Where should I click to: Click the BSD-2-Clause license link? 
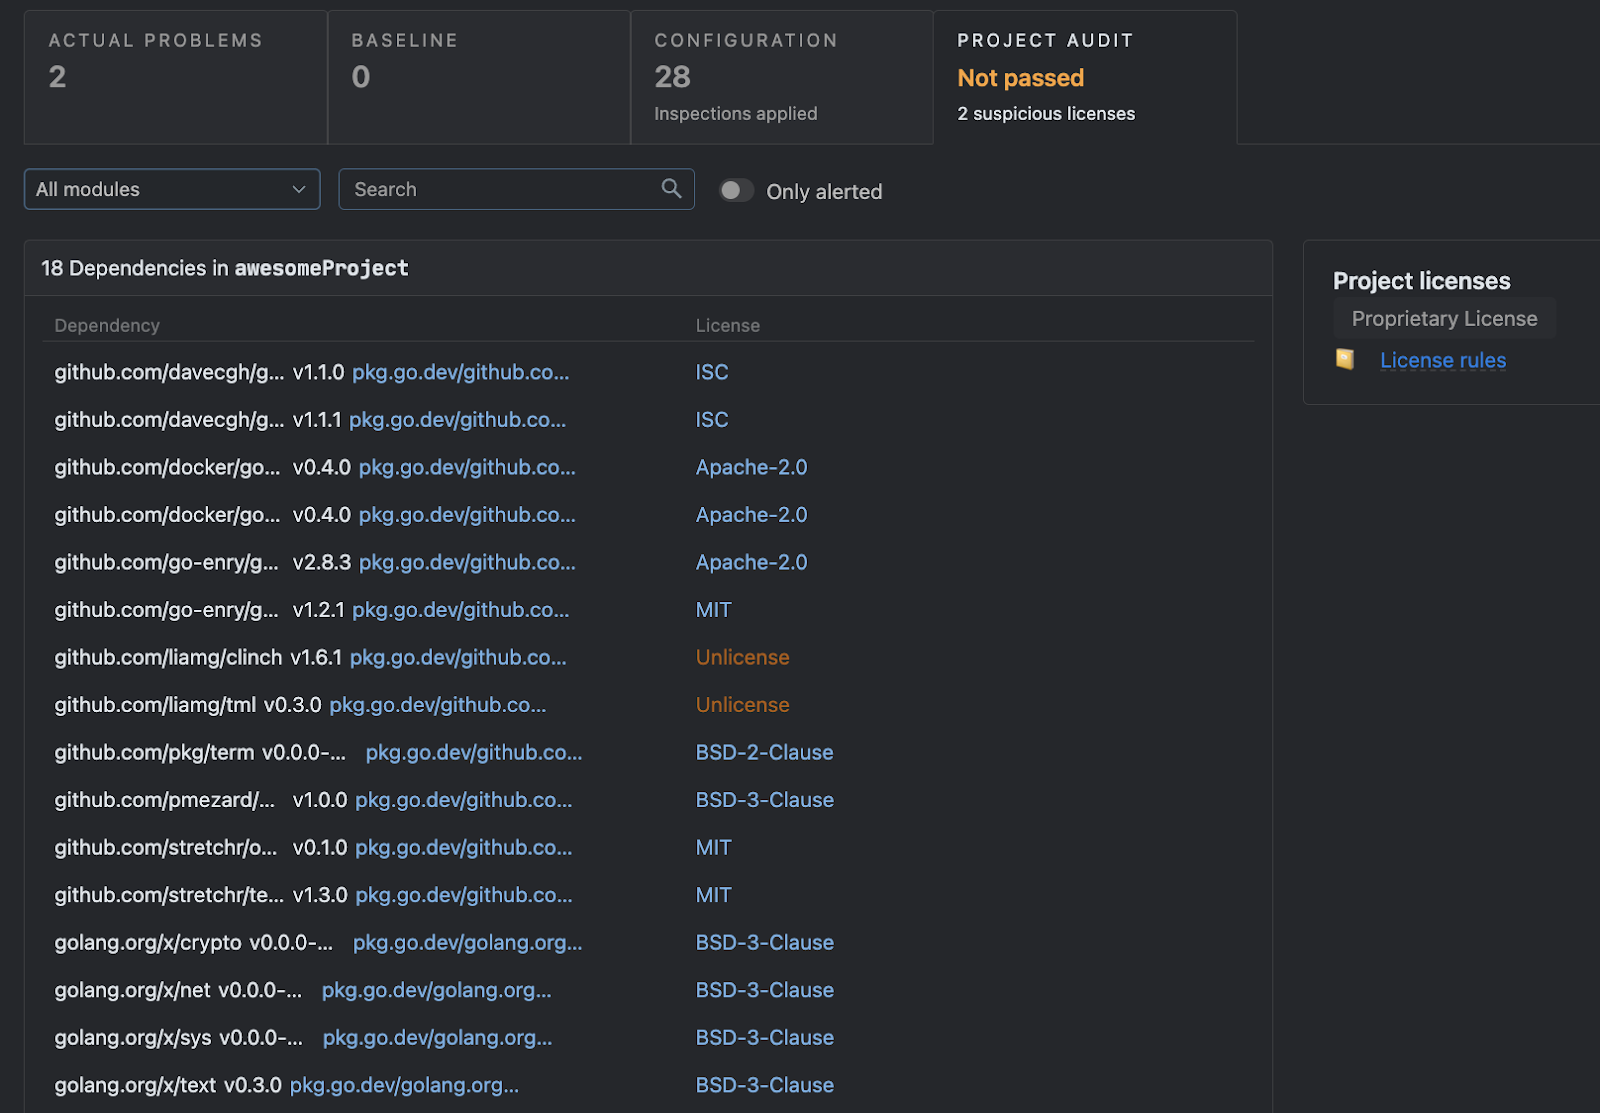coord(765,752)
